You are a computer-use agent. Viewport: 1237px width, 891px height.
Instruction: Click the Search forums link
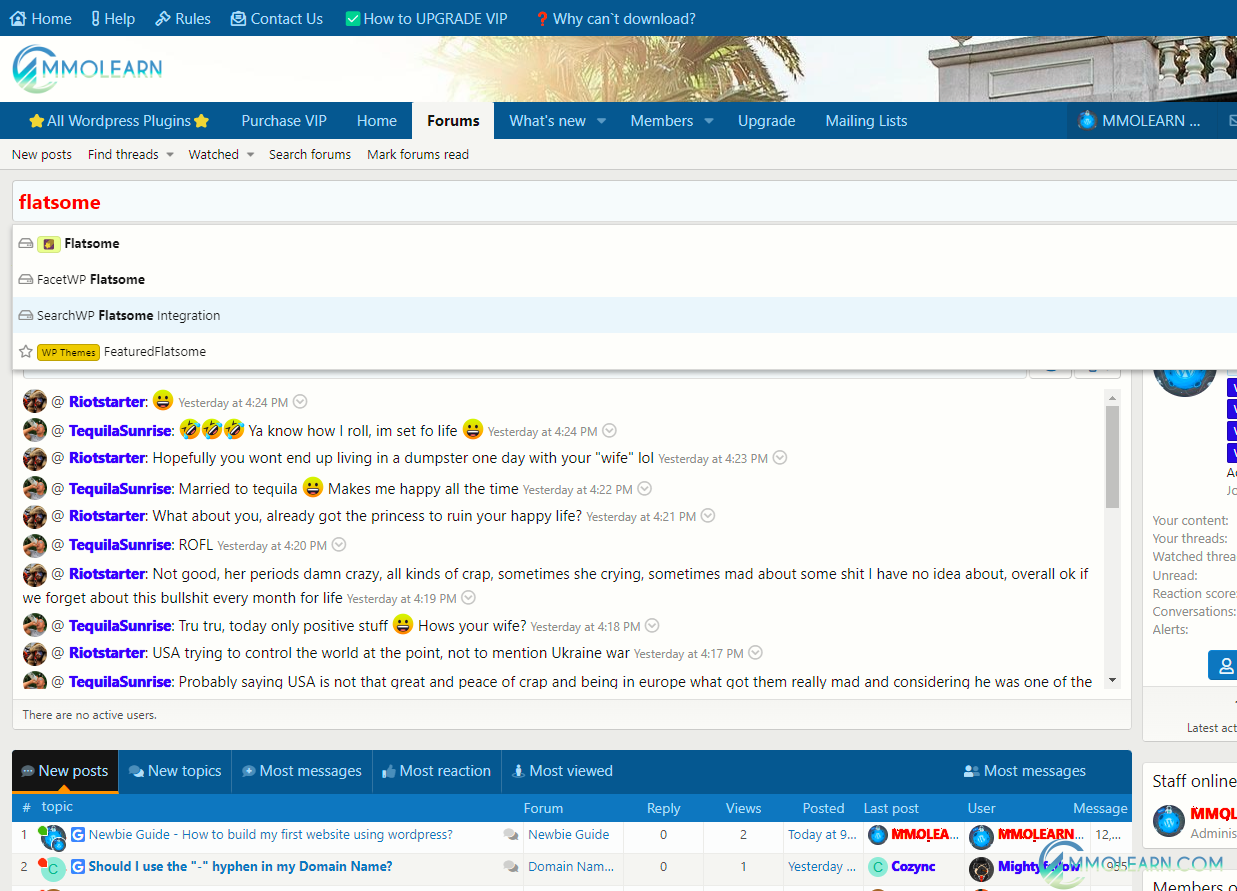tap(310, 154)
